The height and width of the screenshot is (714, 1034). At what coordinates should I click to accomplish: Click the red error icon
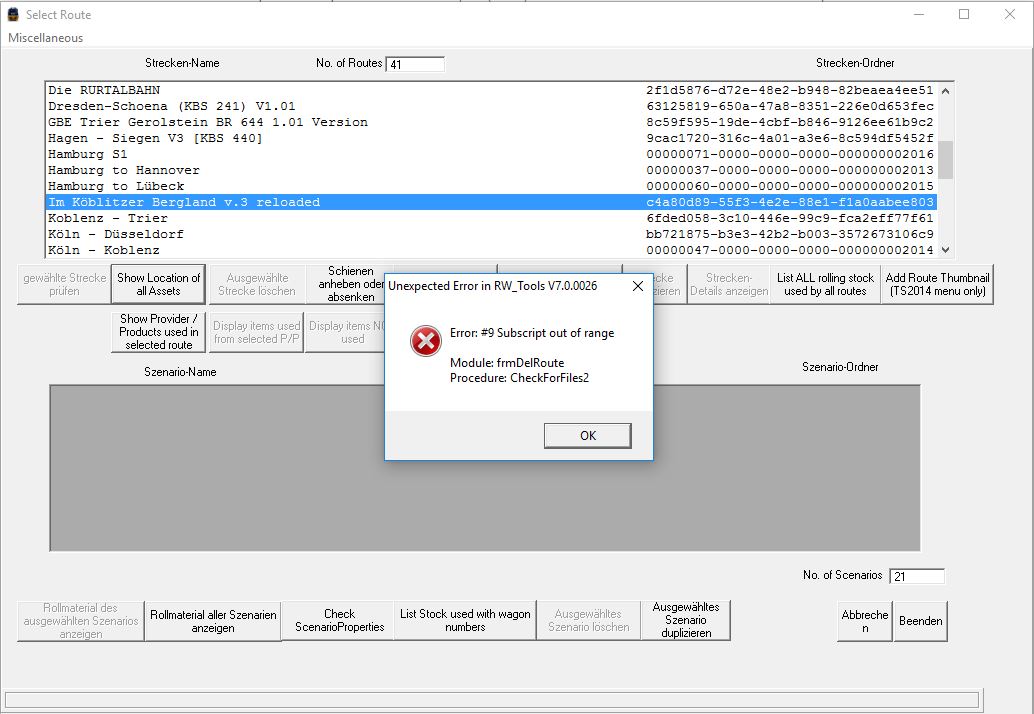pyautogui.click(x=426, y=341)
